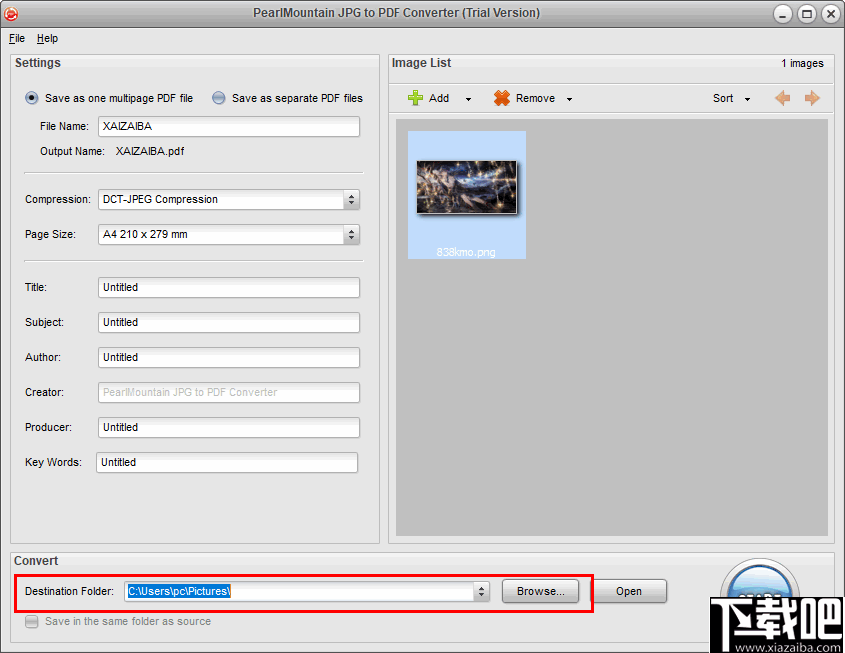Click the Open button
This screenshot has width=845, height=653.
(x=630, y=591)
